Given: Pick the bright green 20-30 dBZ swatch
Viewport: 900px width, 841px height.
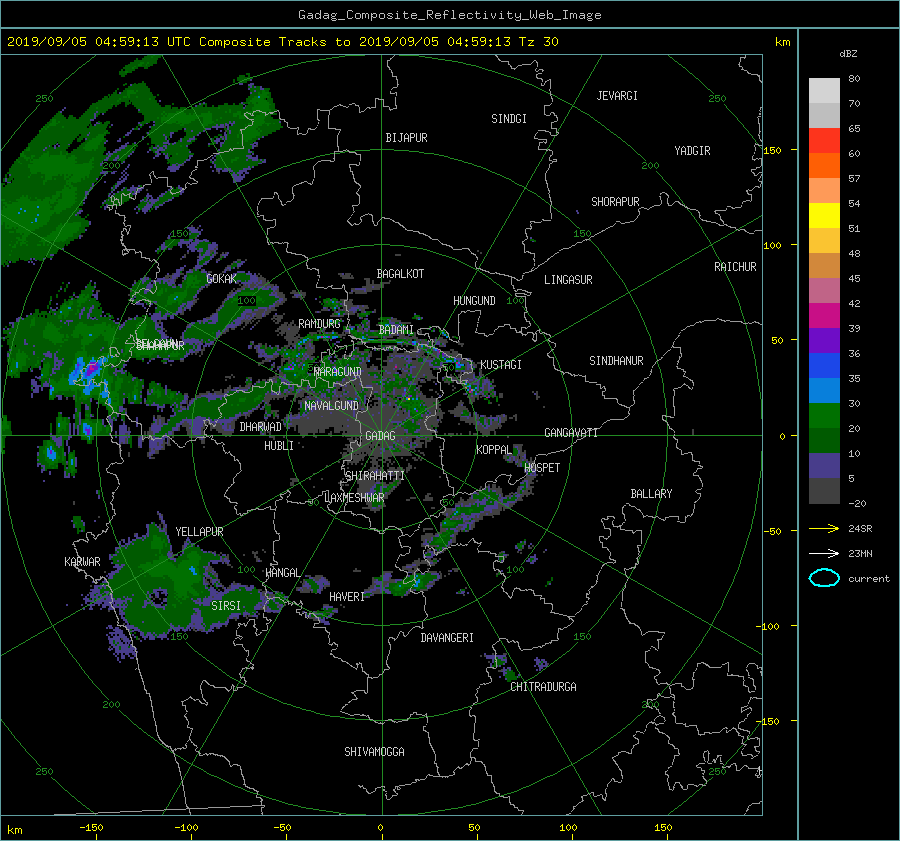Looking at the screenshot, I should pyautogui.click(x=824, y=416).
